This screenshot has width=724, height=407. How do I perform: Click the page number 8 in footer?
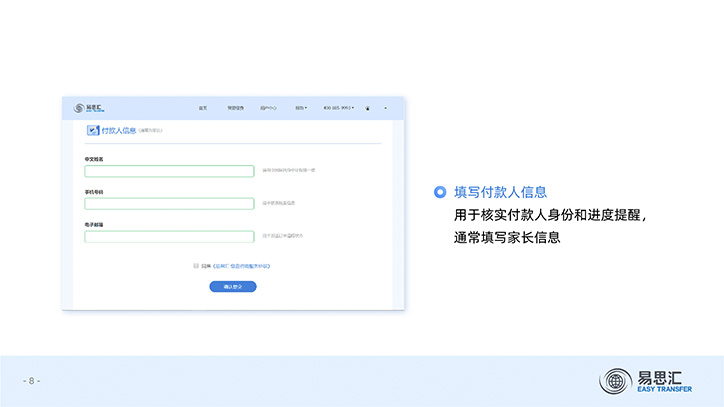coord(32,381)
